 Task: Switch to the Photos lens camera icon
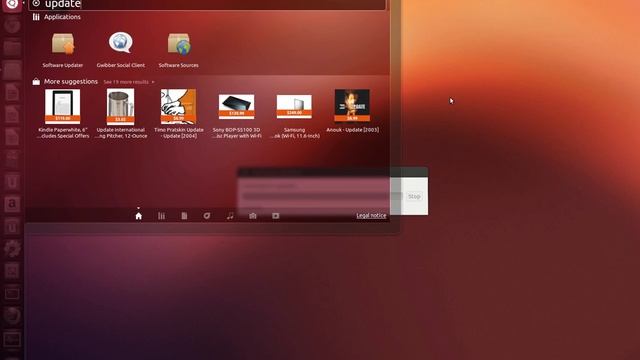253,216
